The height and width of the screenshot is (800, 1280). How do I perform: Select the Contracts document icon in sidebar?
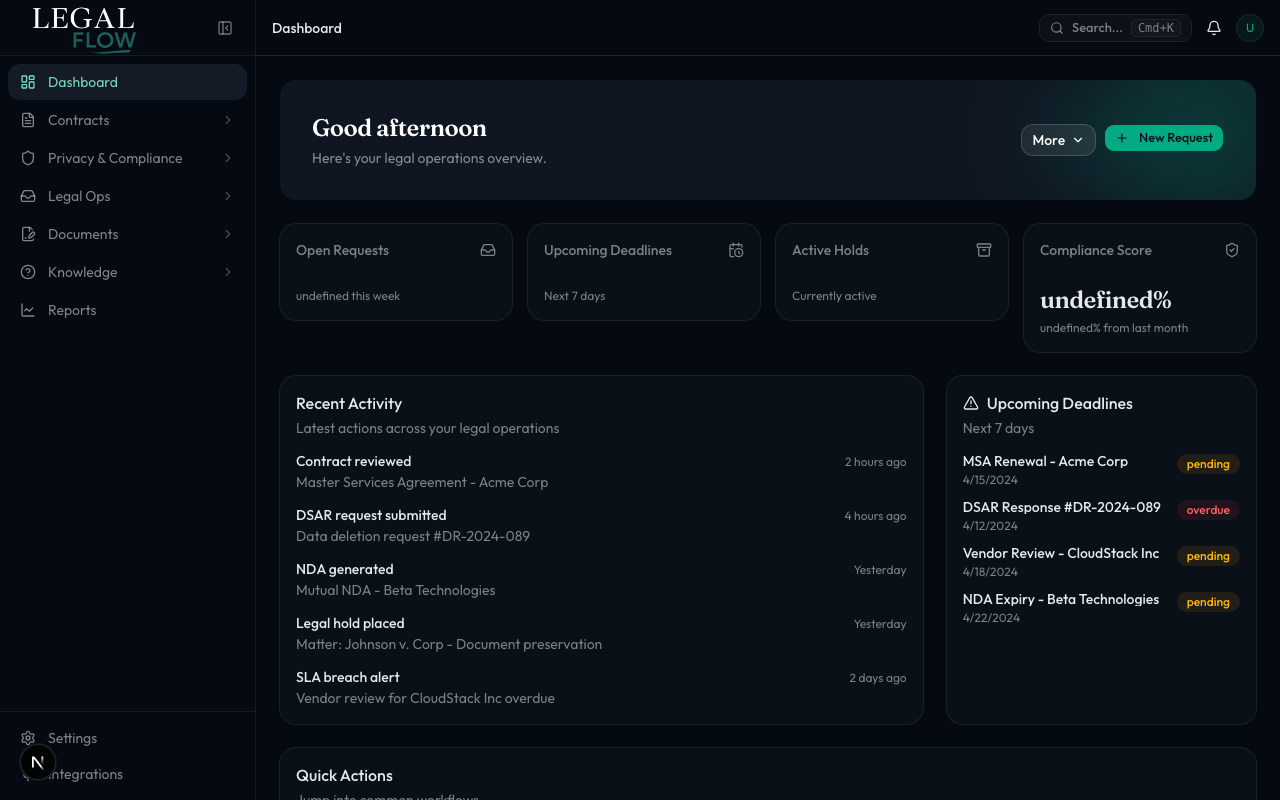[x=28, y=120]
